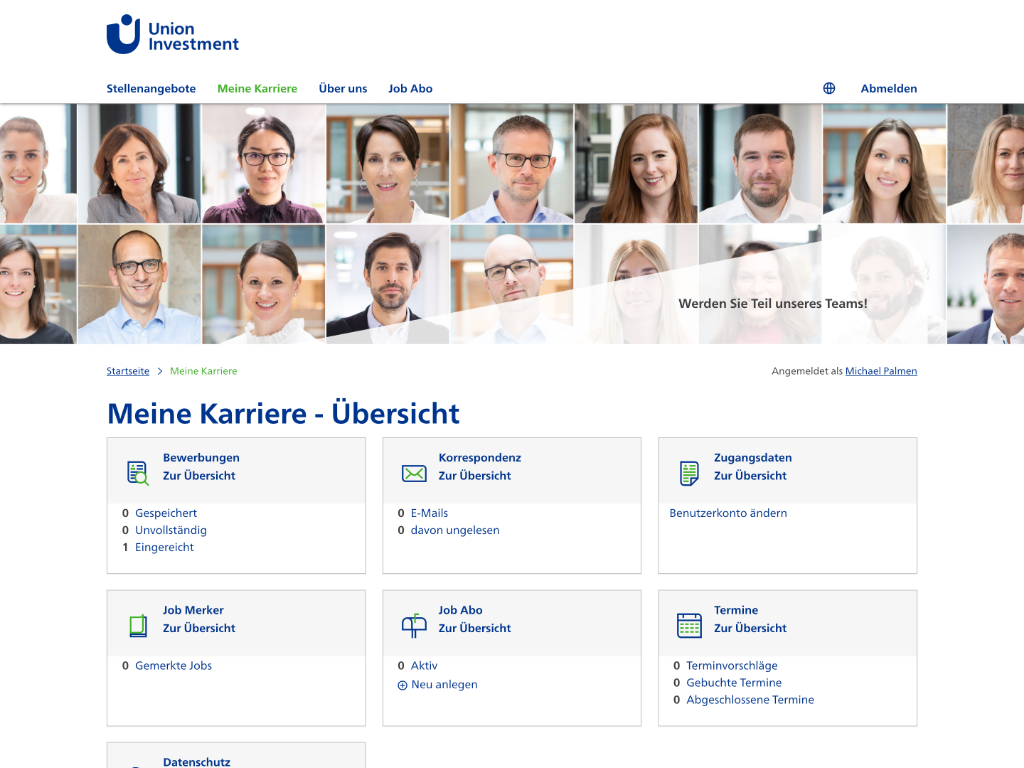Select the Über uns menu item
Image resolution: width=1024 pixels, height=768 pixels.
343,88
